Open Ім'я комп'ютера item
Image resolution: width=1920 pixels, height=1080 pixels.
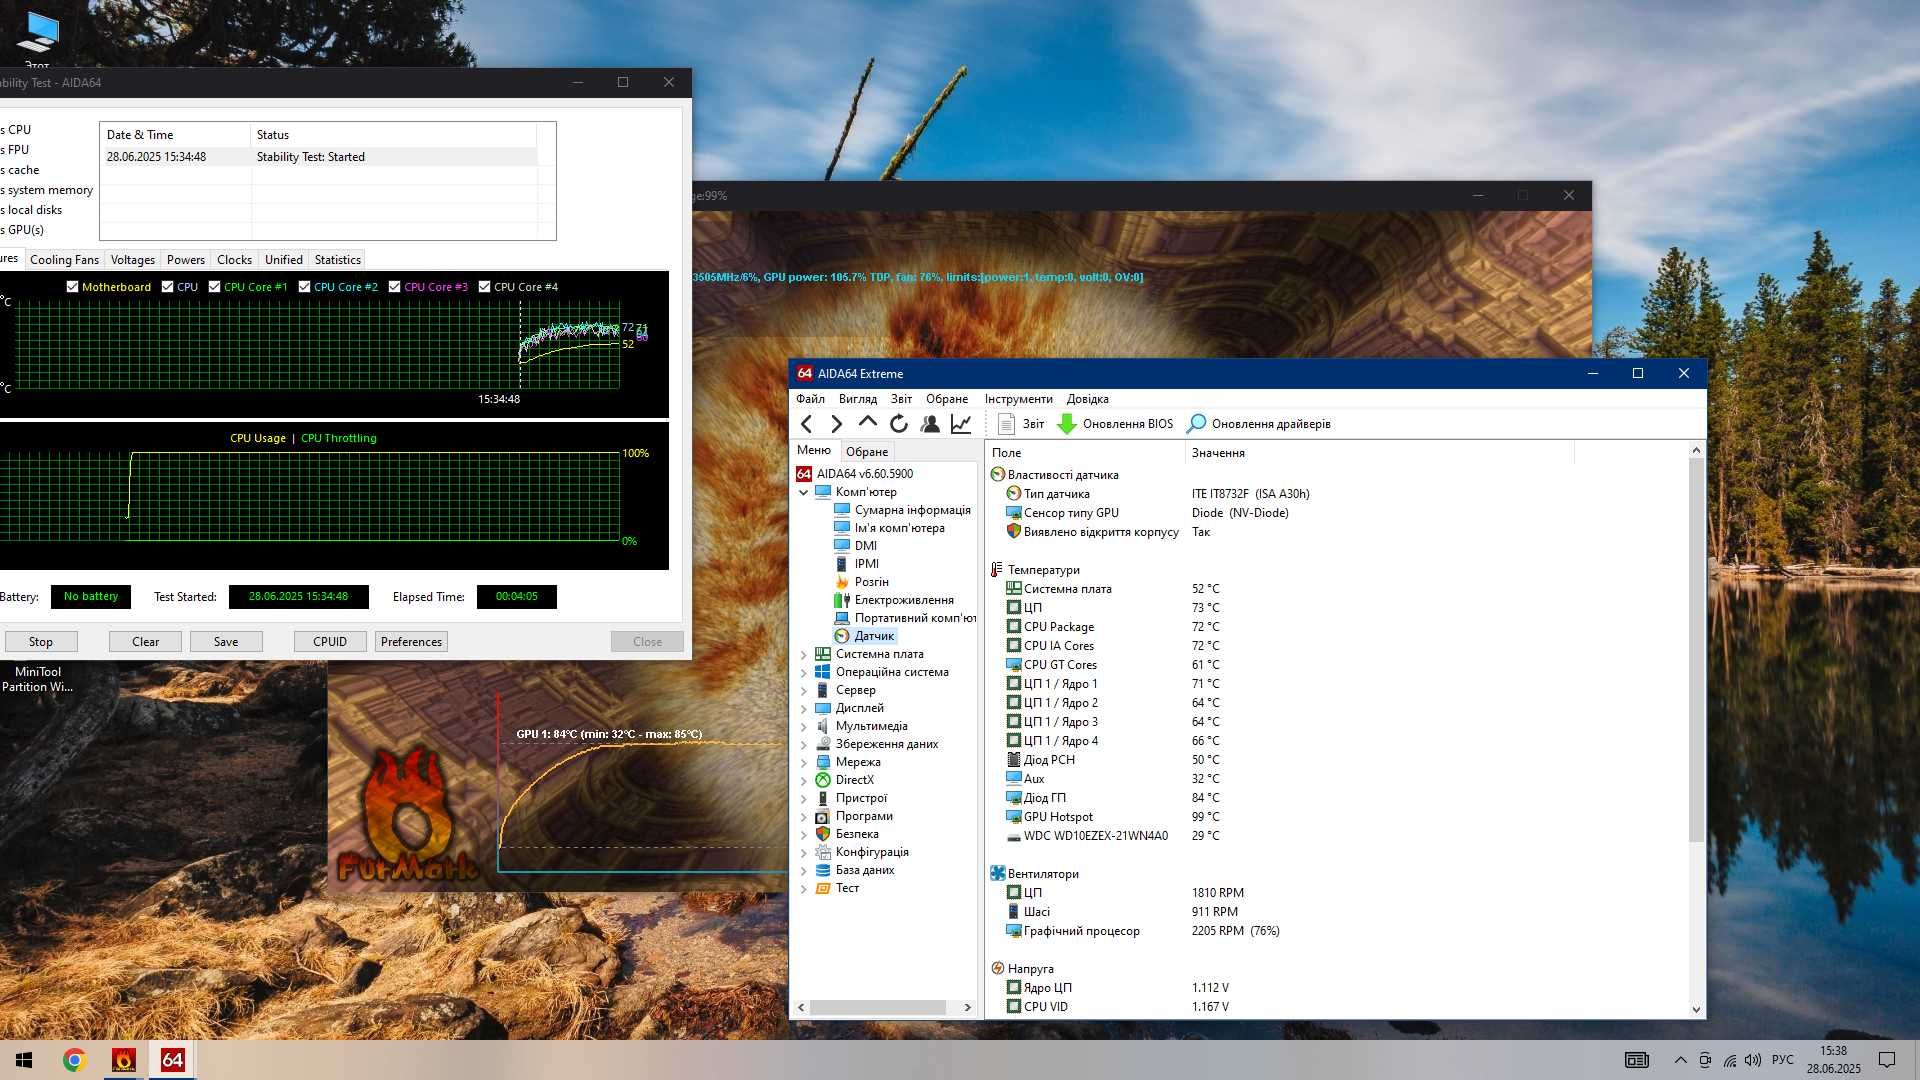pyautogui.click(x=899, y=528)
